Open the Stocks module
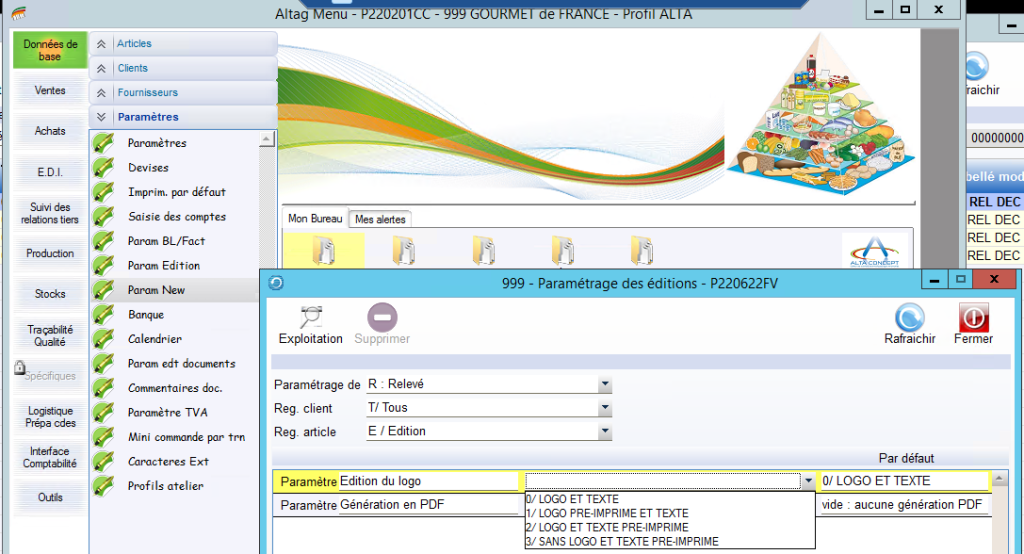The height and width of the screenshot is (554, 1024). (50, 294)
